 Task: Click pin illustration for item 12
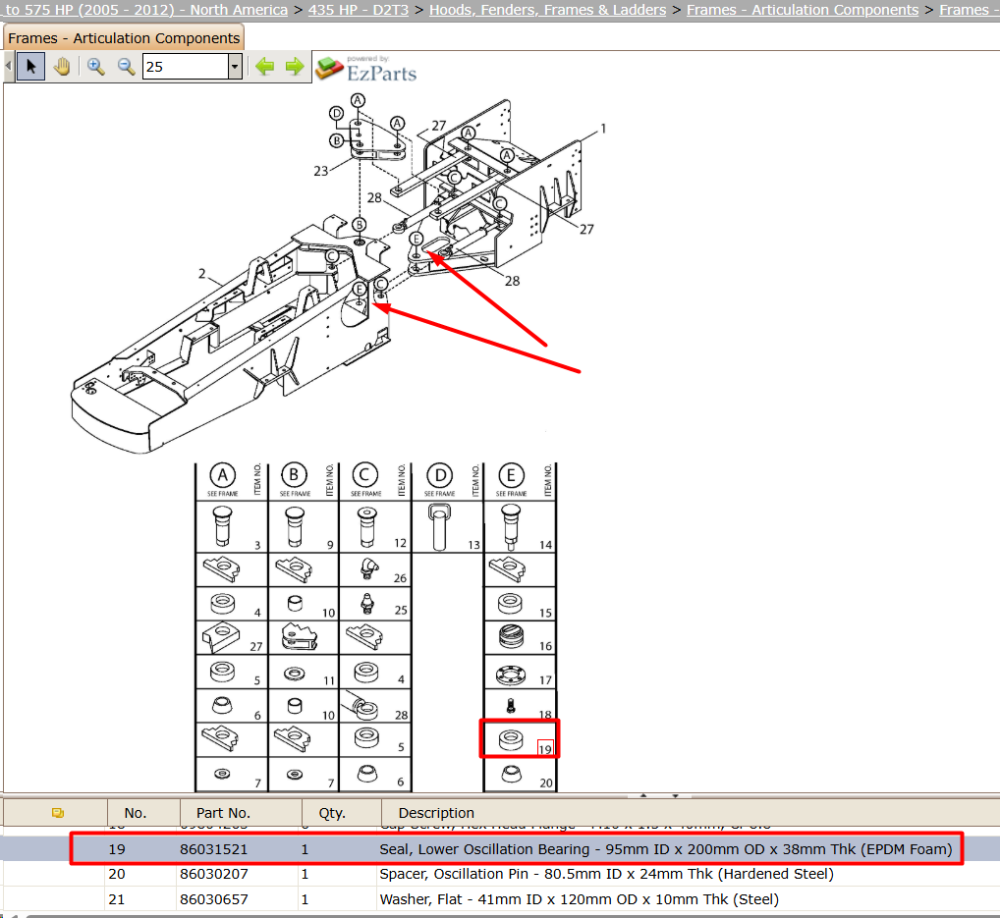(x=367, y=527)
